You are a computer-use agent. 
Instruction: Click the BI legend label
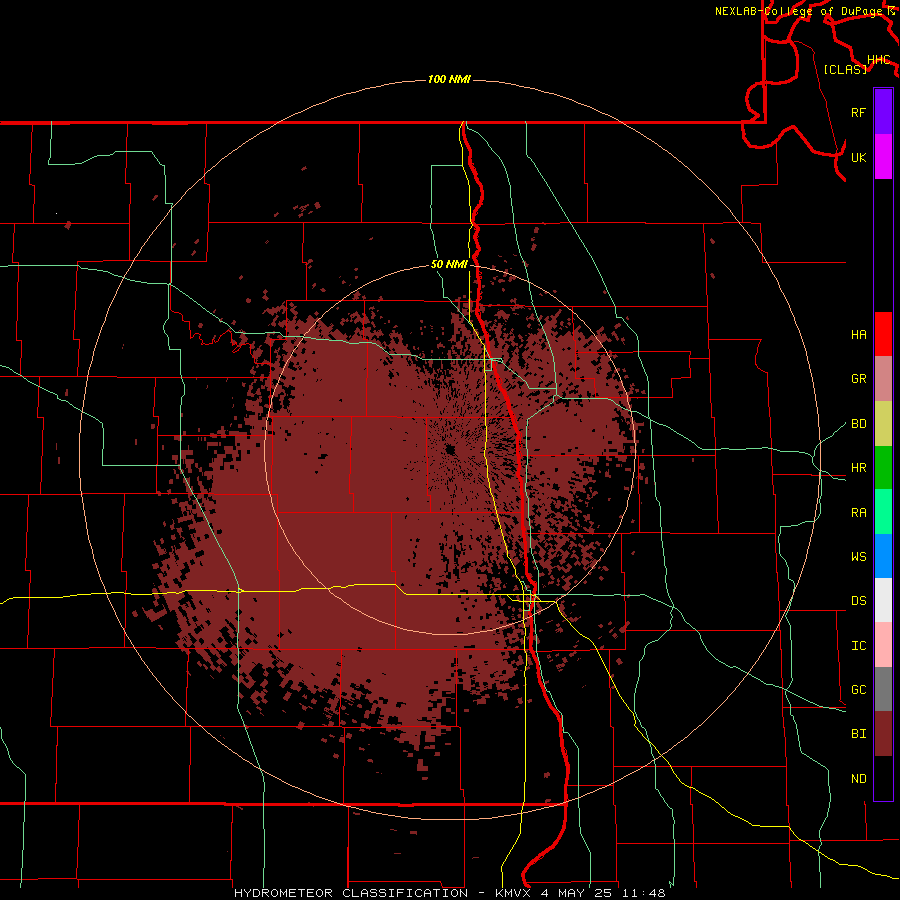pos(858,734)
